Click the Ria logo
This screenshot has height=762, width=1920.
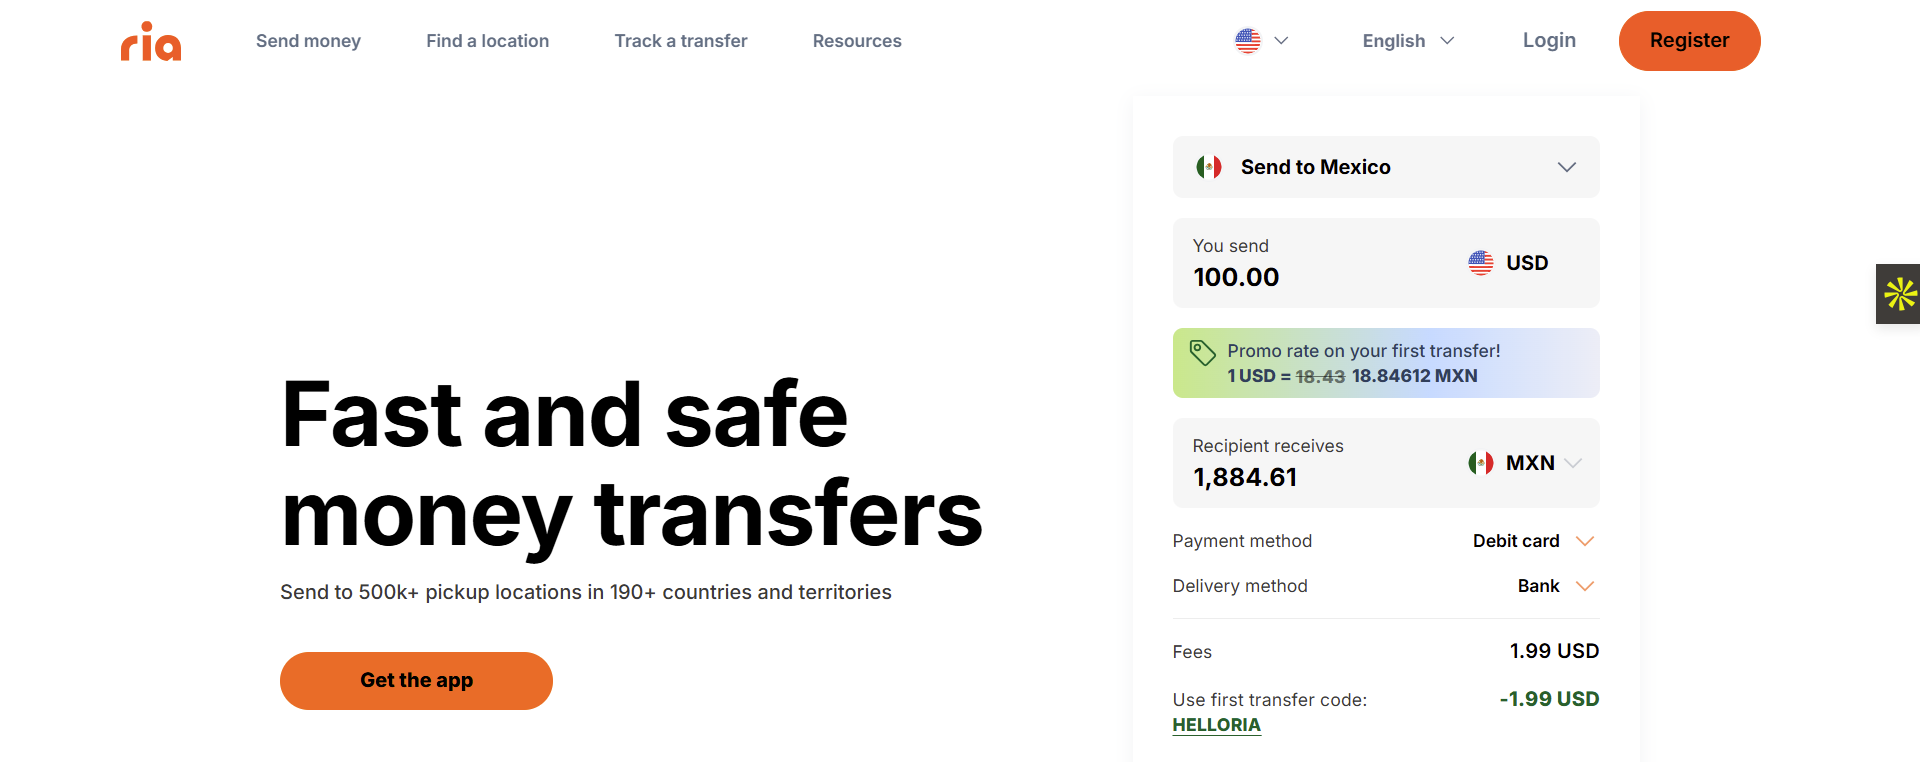pos(151,41)
